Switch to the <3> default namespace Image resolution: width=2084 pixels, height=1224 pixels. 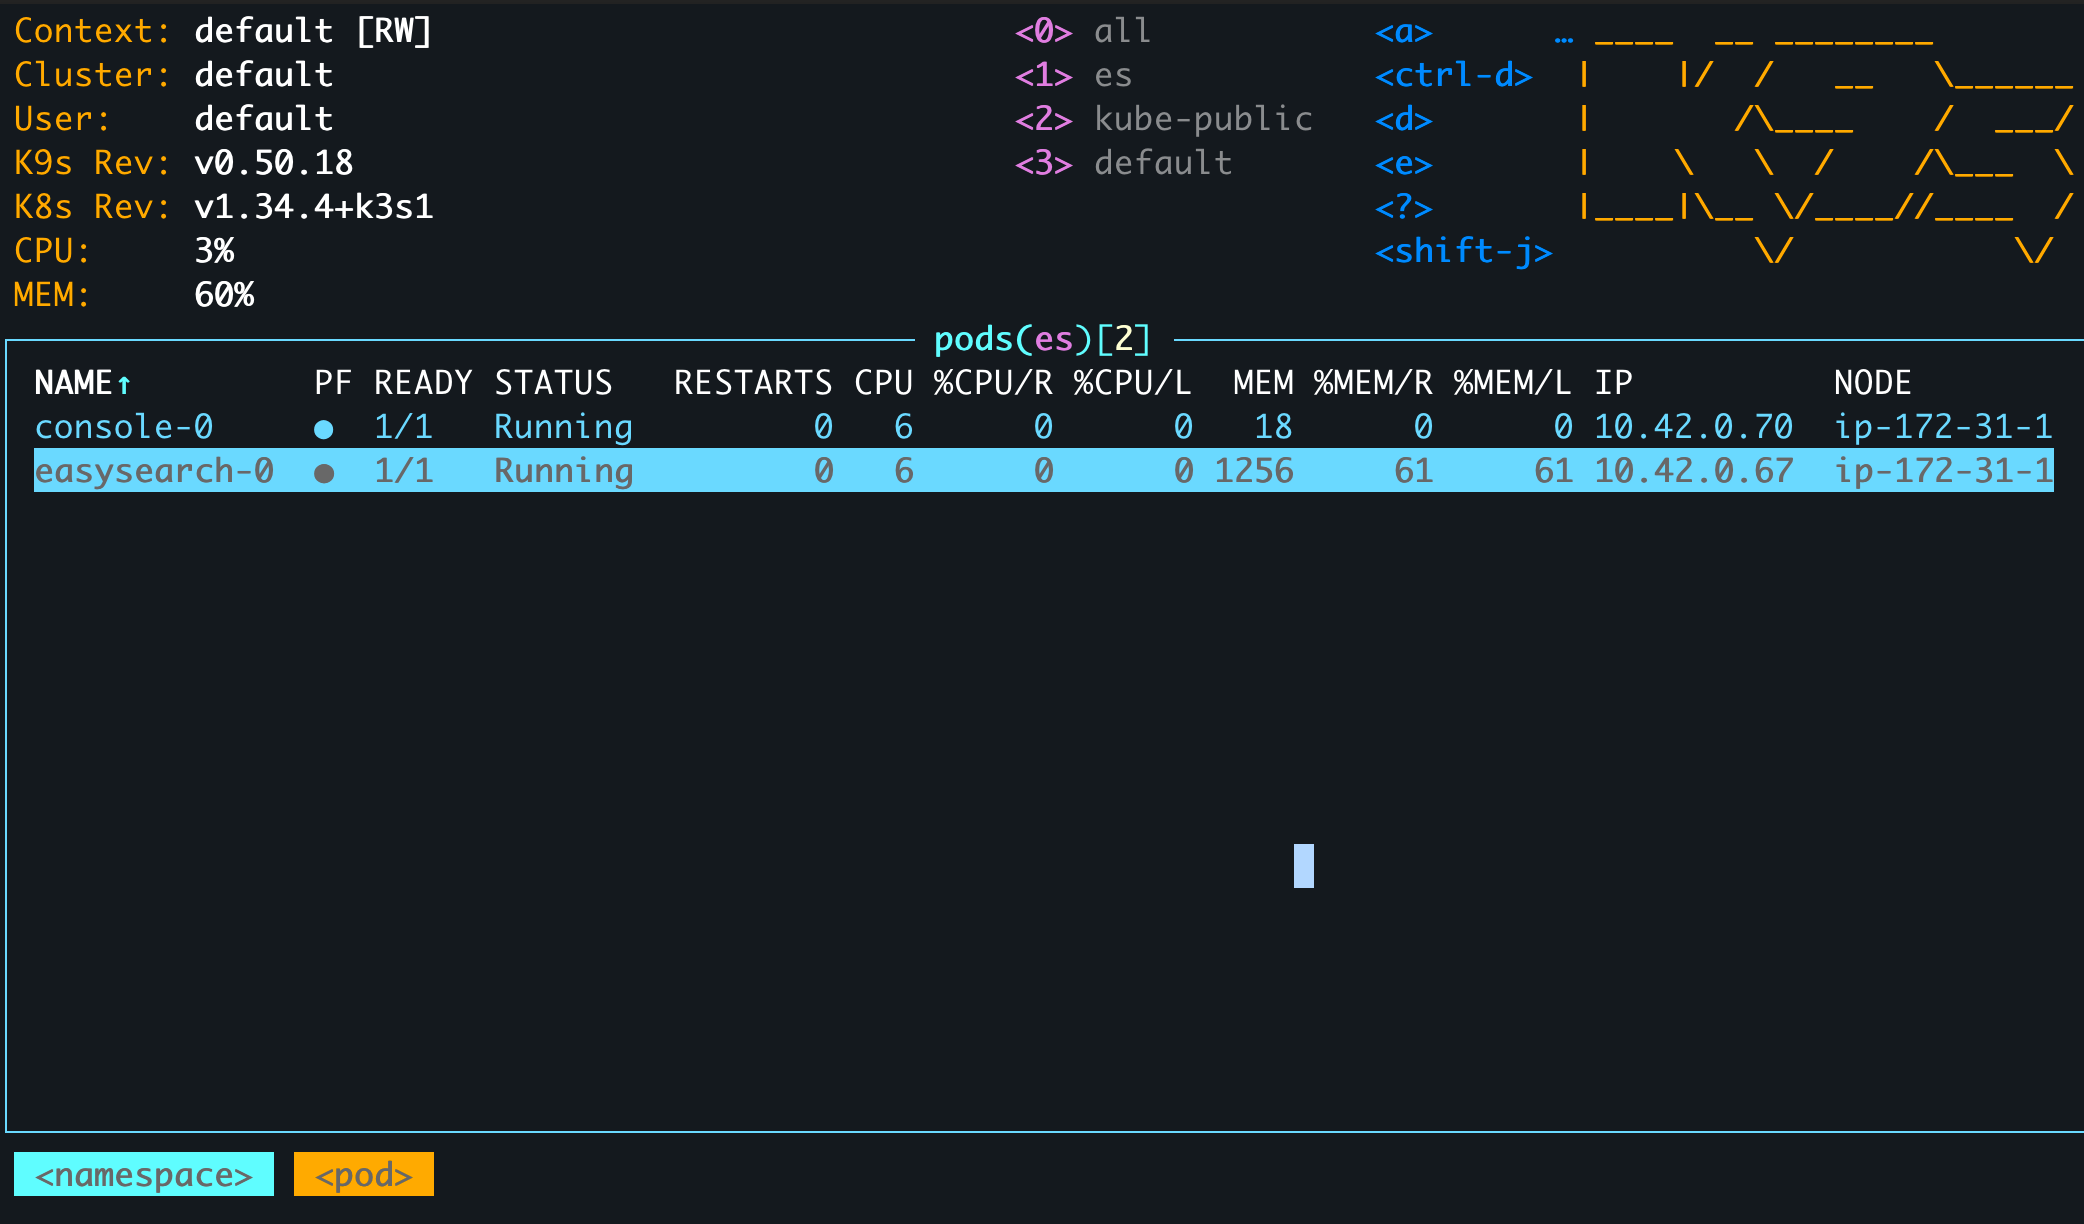click(1123, 163)
